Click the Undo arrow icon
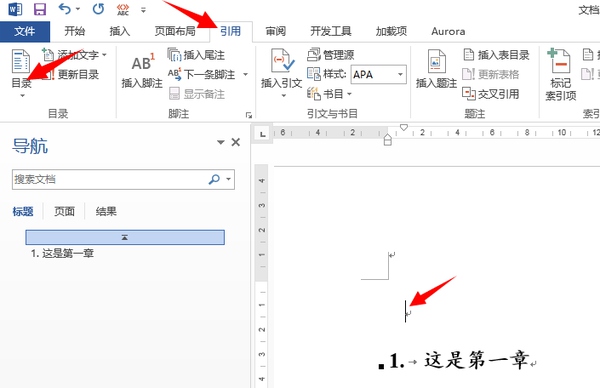Image resolution: width=600 pixels, height=388 pixels. tap(64, 8)
